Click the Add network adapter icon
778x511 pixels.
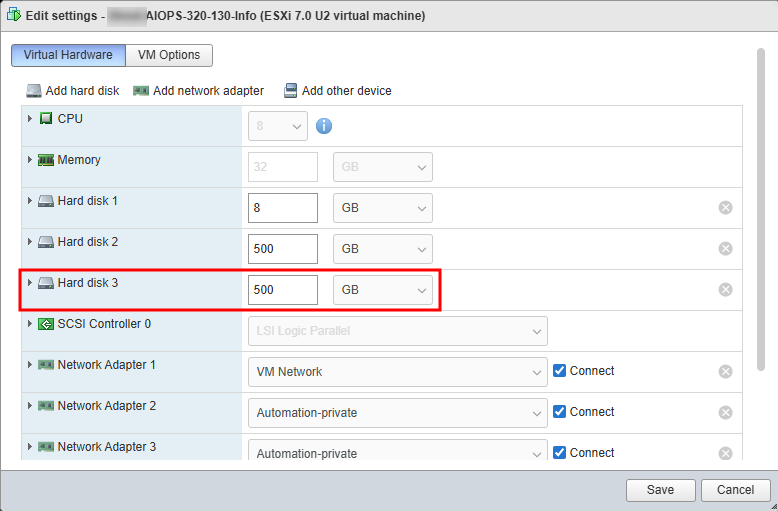point(141,91)
